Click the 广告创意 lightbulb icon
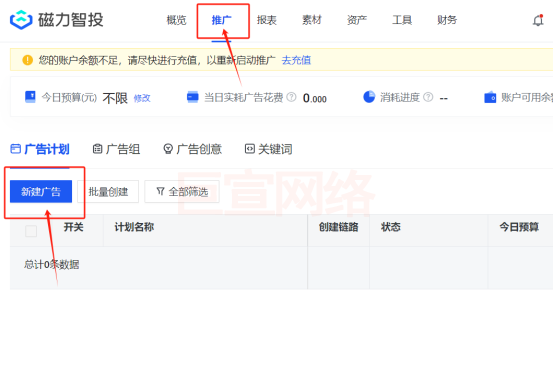553x387 pixels. (168, 149)
